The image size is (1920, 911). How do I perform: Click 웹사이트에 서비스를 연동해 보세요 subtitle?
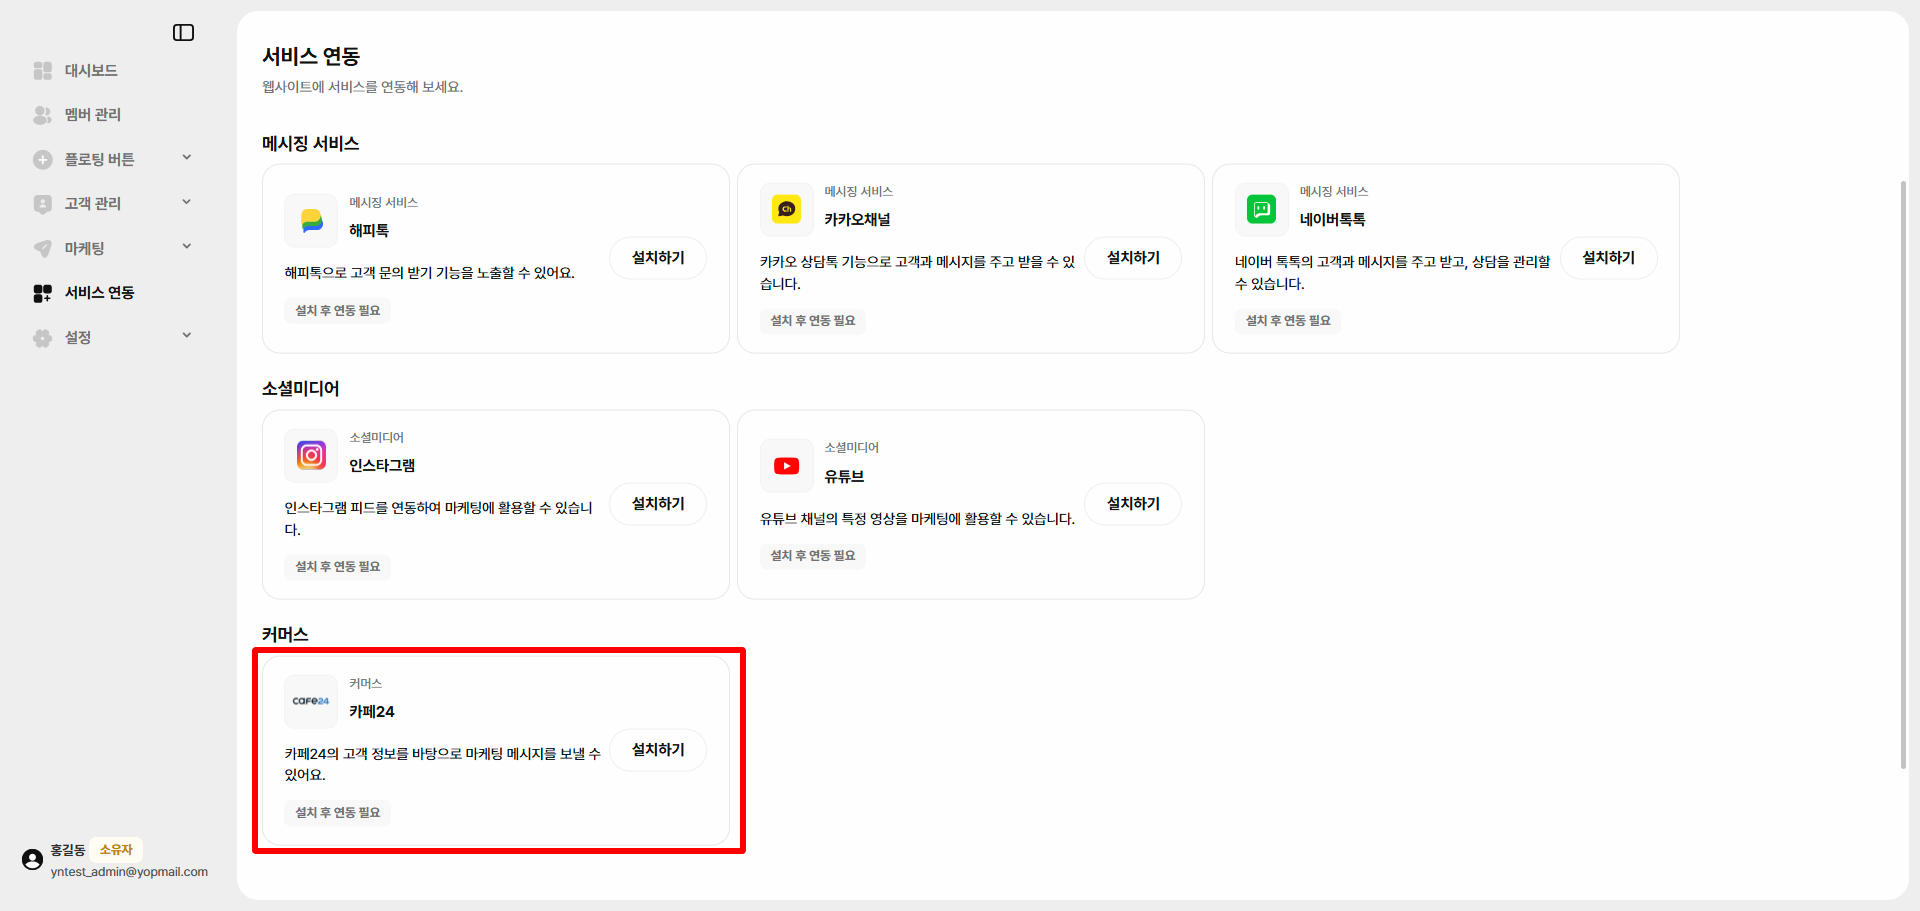point(363,87)
